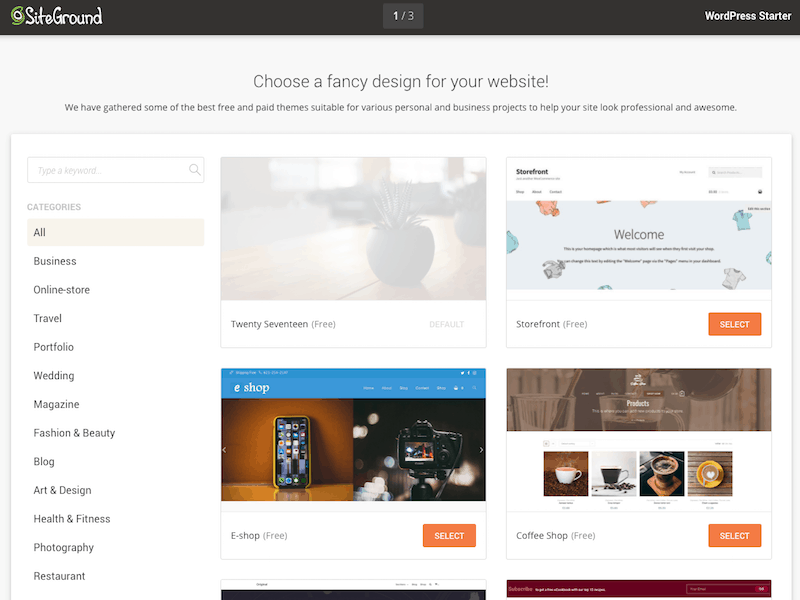800x600 pixels.
Task: Click the E-shop slider left arrow
Action: (224, 449)
